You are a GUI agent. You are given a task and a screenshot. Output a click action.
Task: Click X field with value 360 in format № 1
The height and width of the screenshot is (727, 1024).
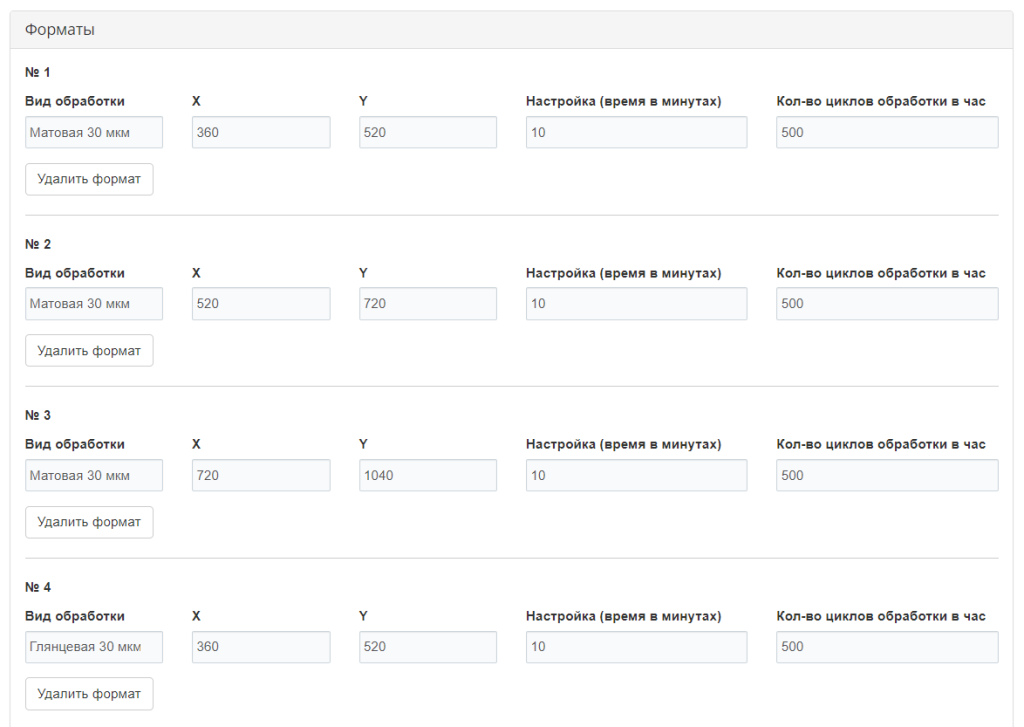[x=261, y=132]
